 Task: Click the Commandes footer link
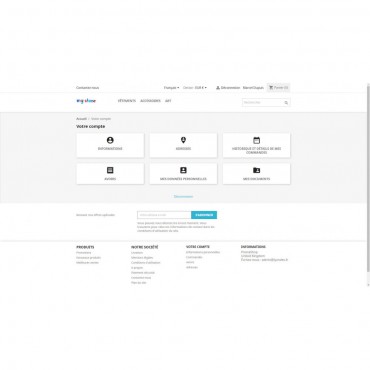point(194,257)
